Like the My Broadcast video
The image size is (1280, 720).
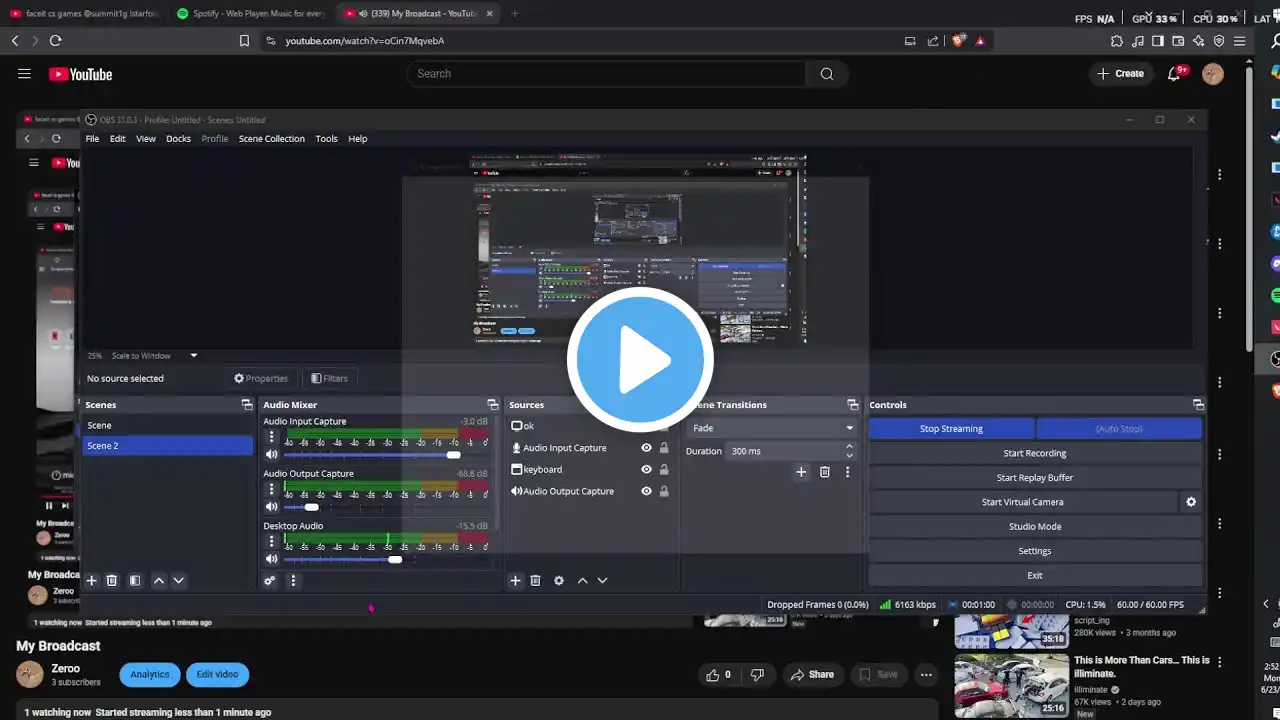click(718, 675)
